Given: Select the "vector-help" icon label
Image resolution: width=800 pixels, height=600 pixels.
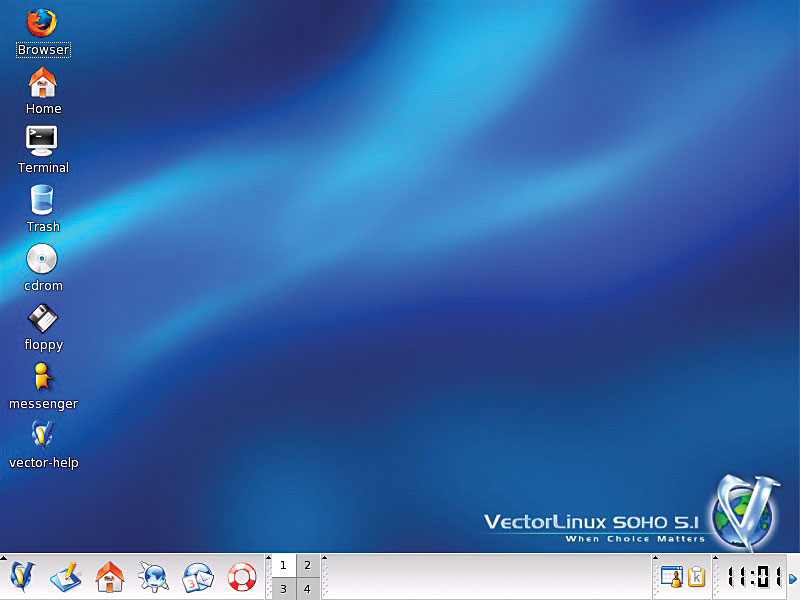Looking at the screenshot, I should pos(44,463).
